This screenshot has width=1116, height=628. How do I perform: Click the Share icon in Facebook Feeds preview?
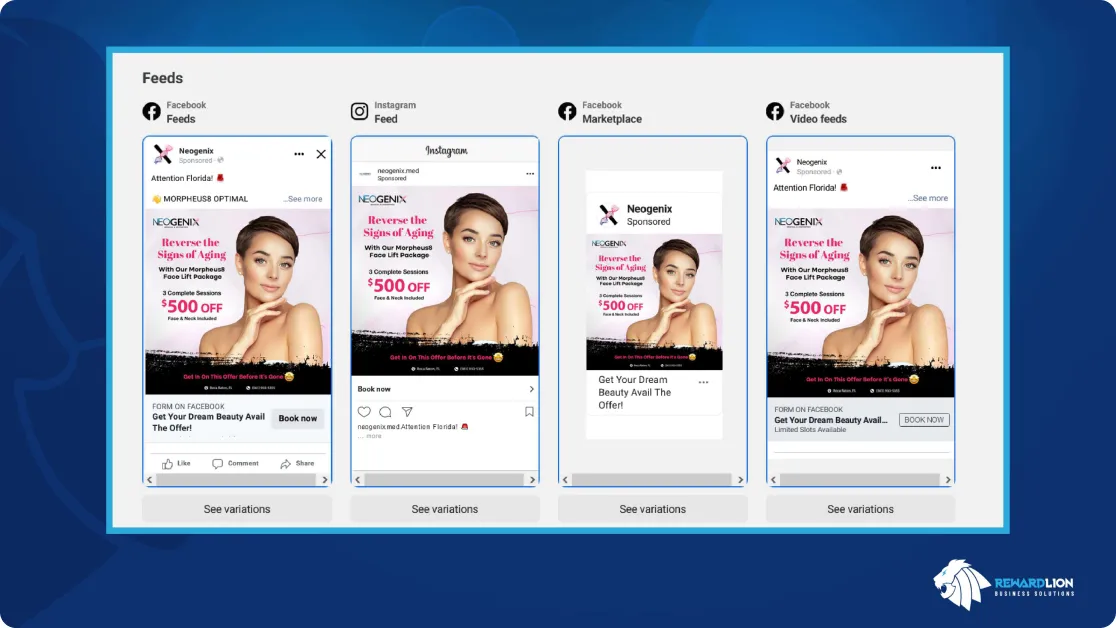(x=286, y=464)
